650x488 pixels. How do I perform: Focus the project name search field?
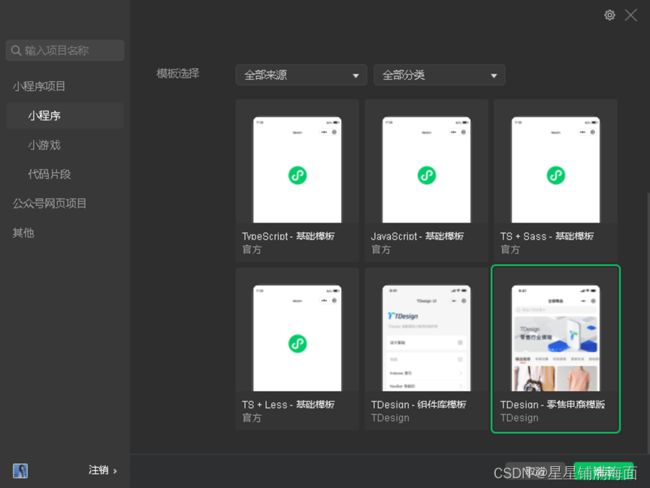click(65, 51)
